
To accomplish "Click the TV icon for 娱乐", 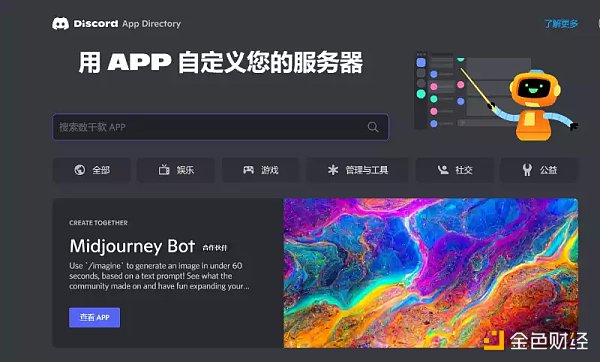I will pyautogui.click(x=164, y=170).
